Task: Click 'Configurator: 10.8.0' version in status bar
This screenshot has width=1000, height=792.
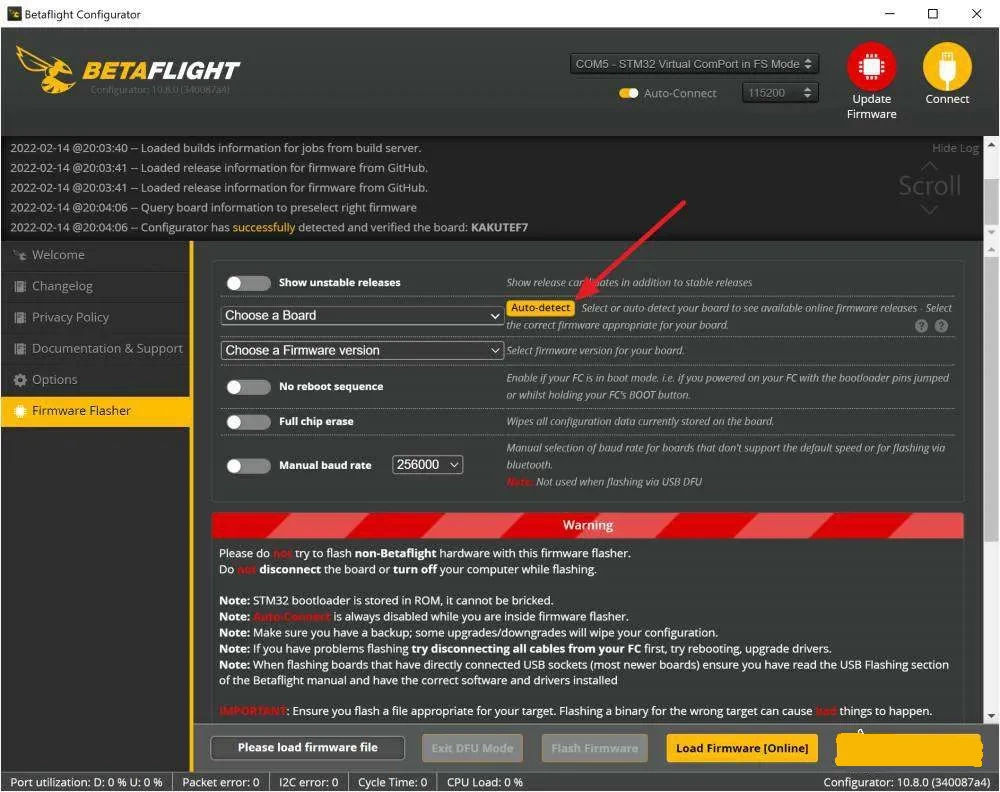Action: [x=906, y=782]
